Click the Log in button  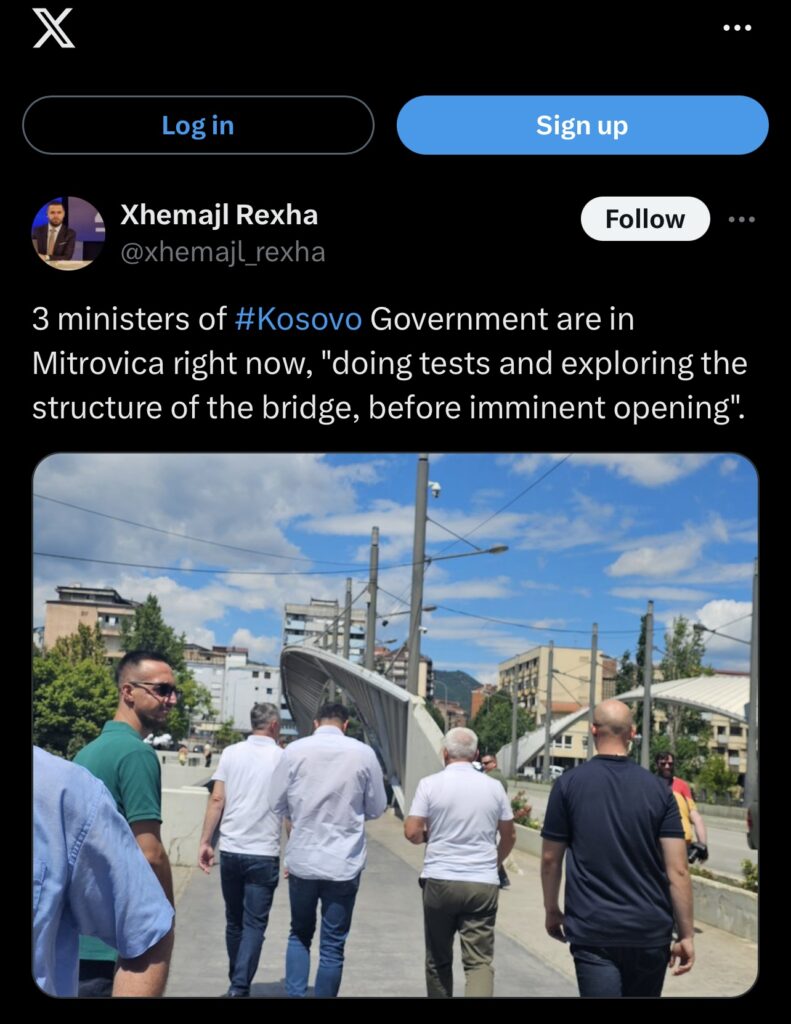(x=198, y=125)
